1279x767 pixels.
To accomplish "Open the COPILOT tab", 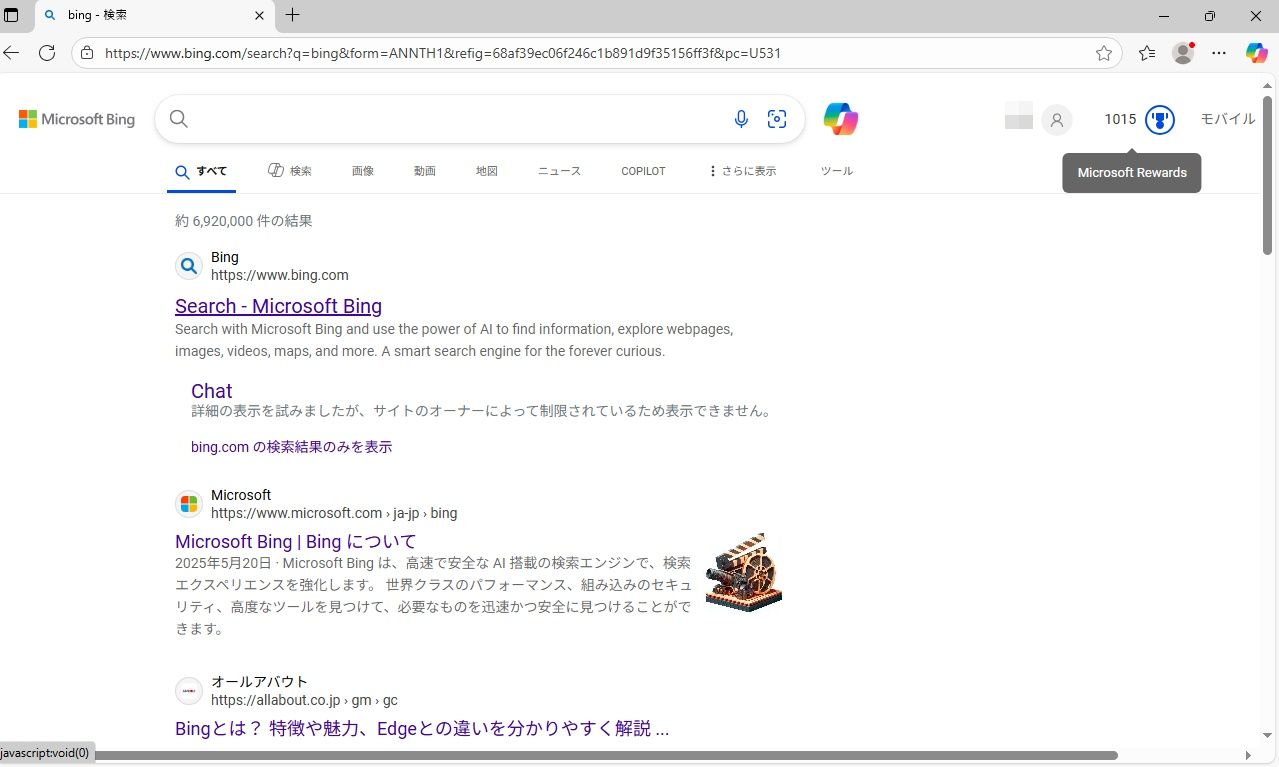I will coord(643,171).
